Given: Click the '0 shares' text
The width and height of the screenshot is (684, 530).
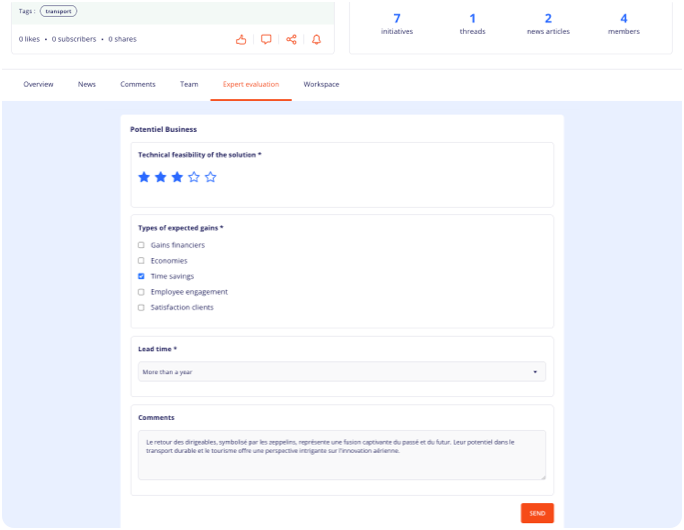Looking at the screenshot, I should click(x=123, y=39).
